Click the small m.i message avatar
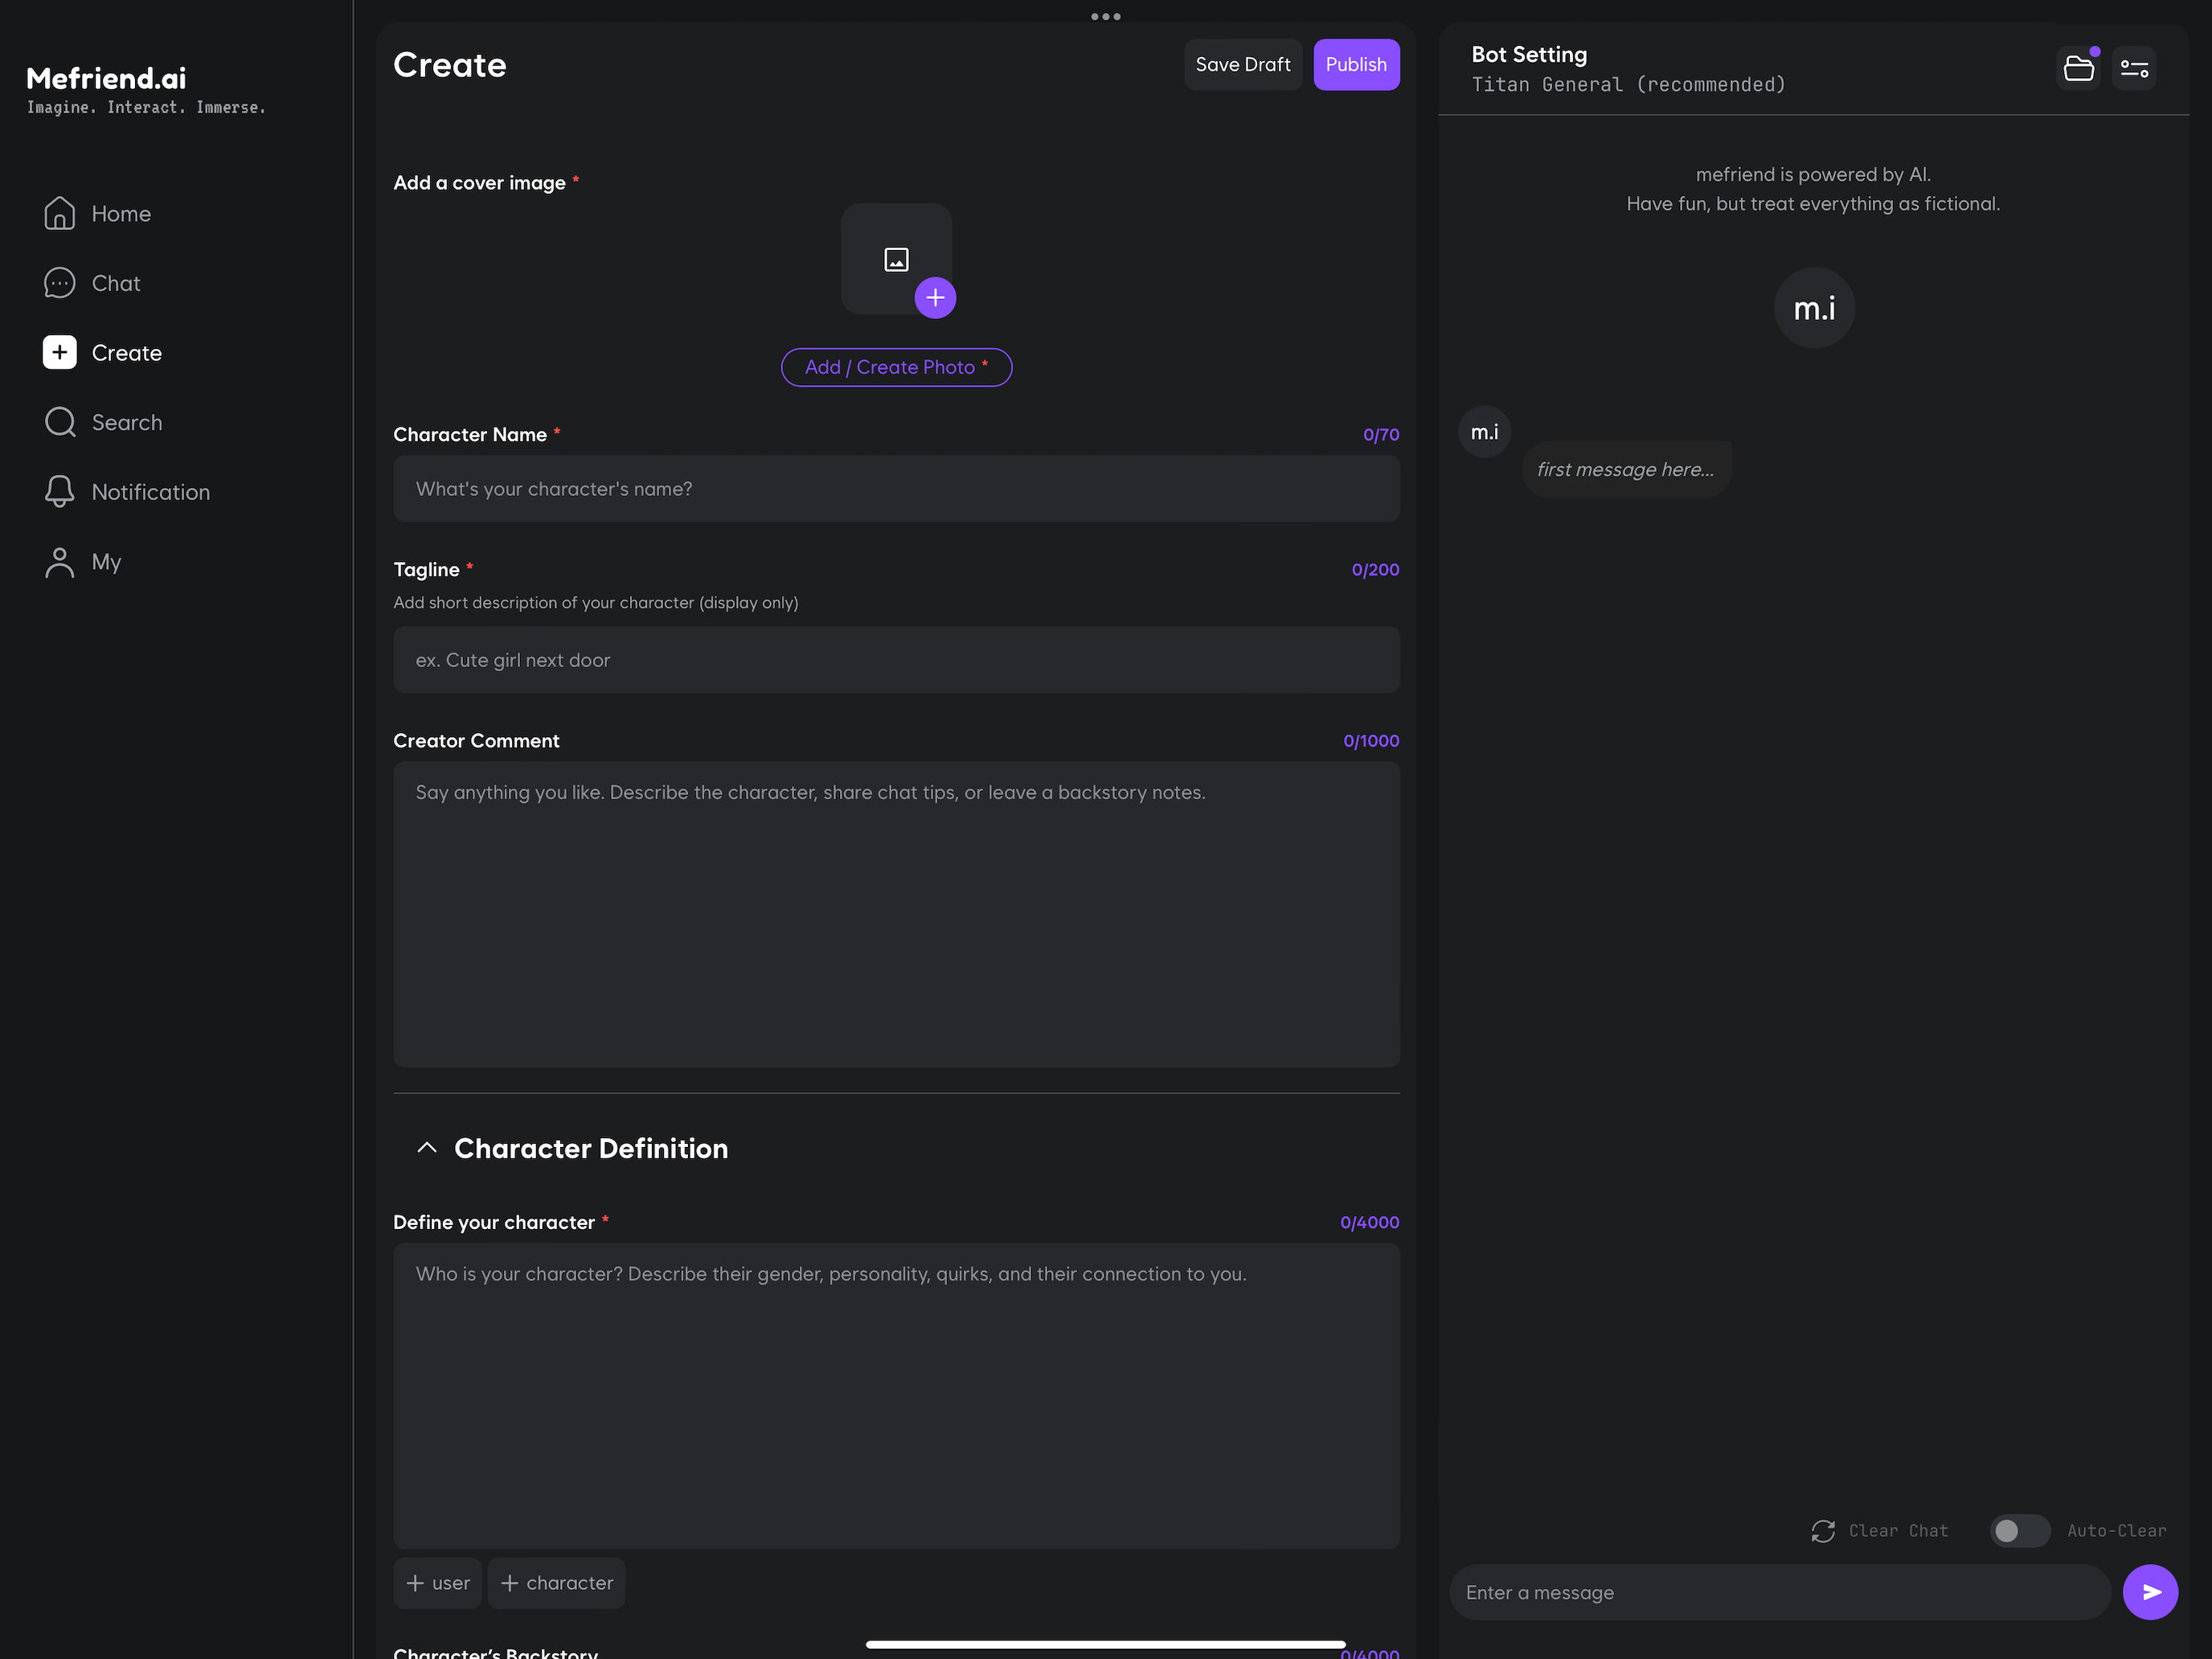The height and width of the screenshot is (1659, 2212). 1484,431
